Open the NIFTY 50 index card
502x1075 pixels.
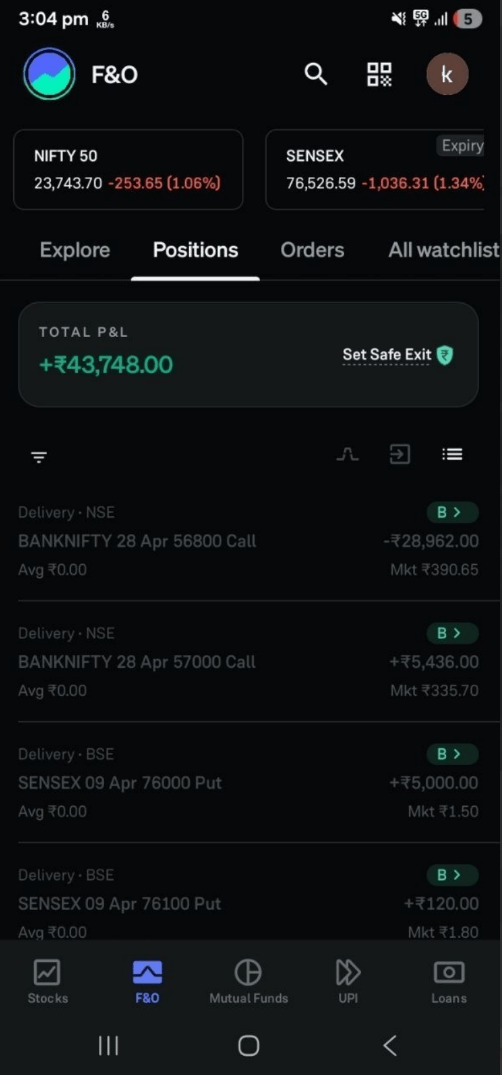tap(128, 169)
